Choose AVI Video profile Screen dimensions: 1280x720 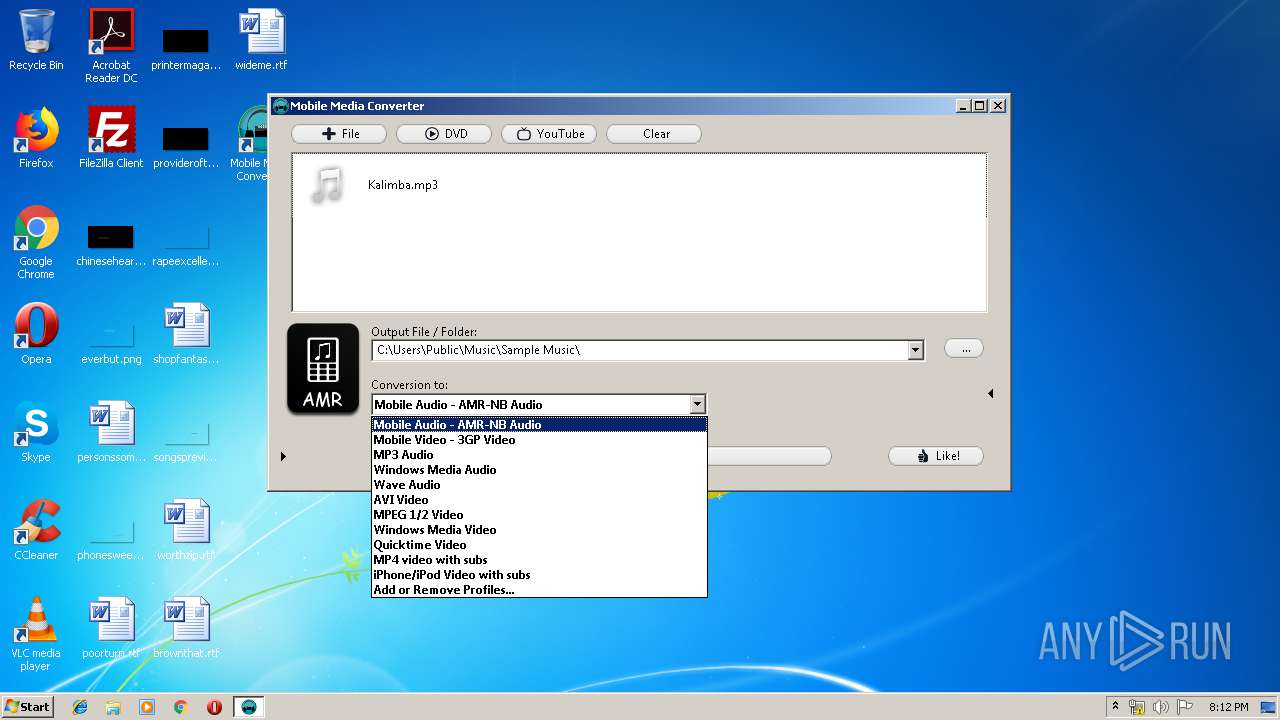pyautogui.click(x=539, y=500)
